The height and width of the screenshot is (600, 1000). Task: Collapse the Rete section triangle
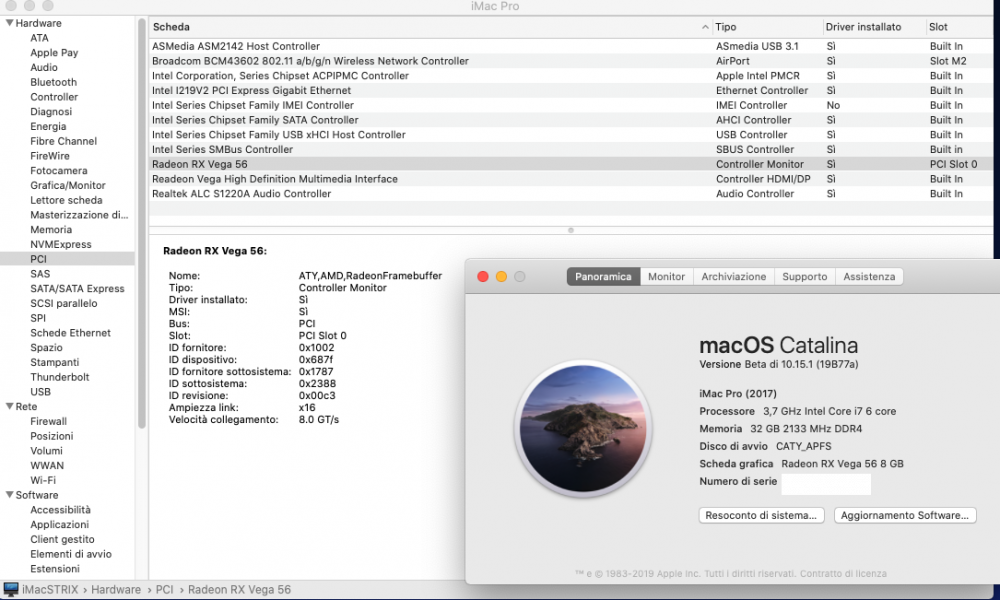point(10,406)
